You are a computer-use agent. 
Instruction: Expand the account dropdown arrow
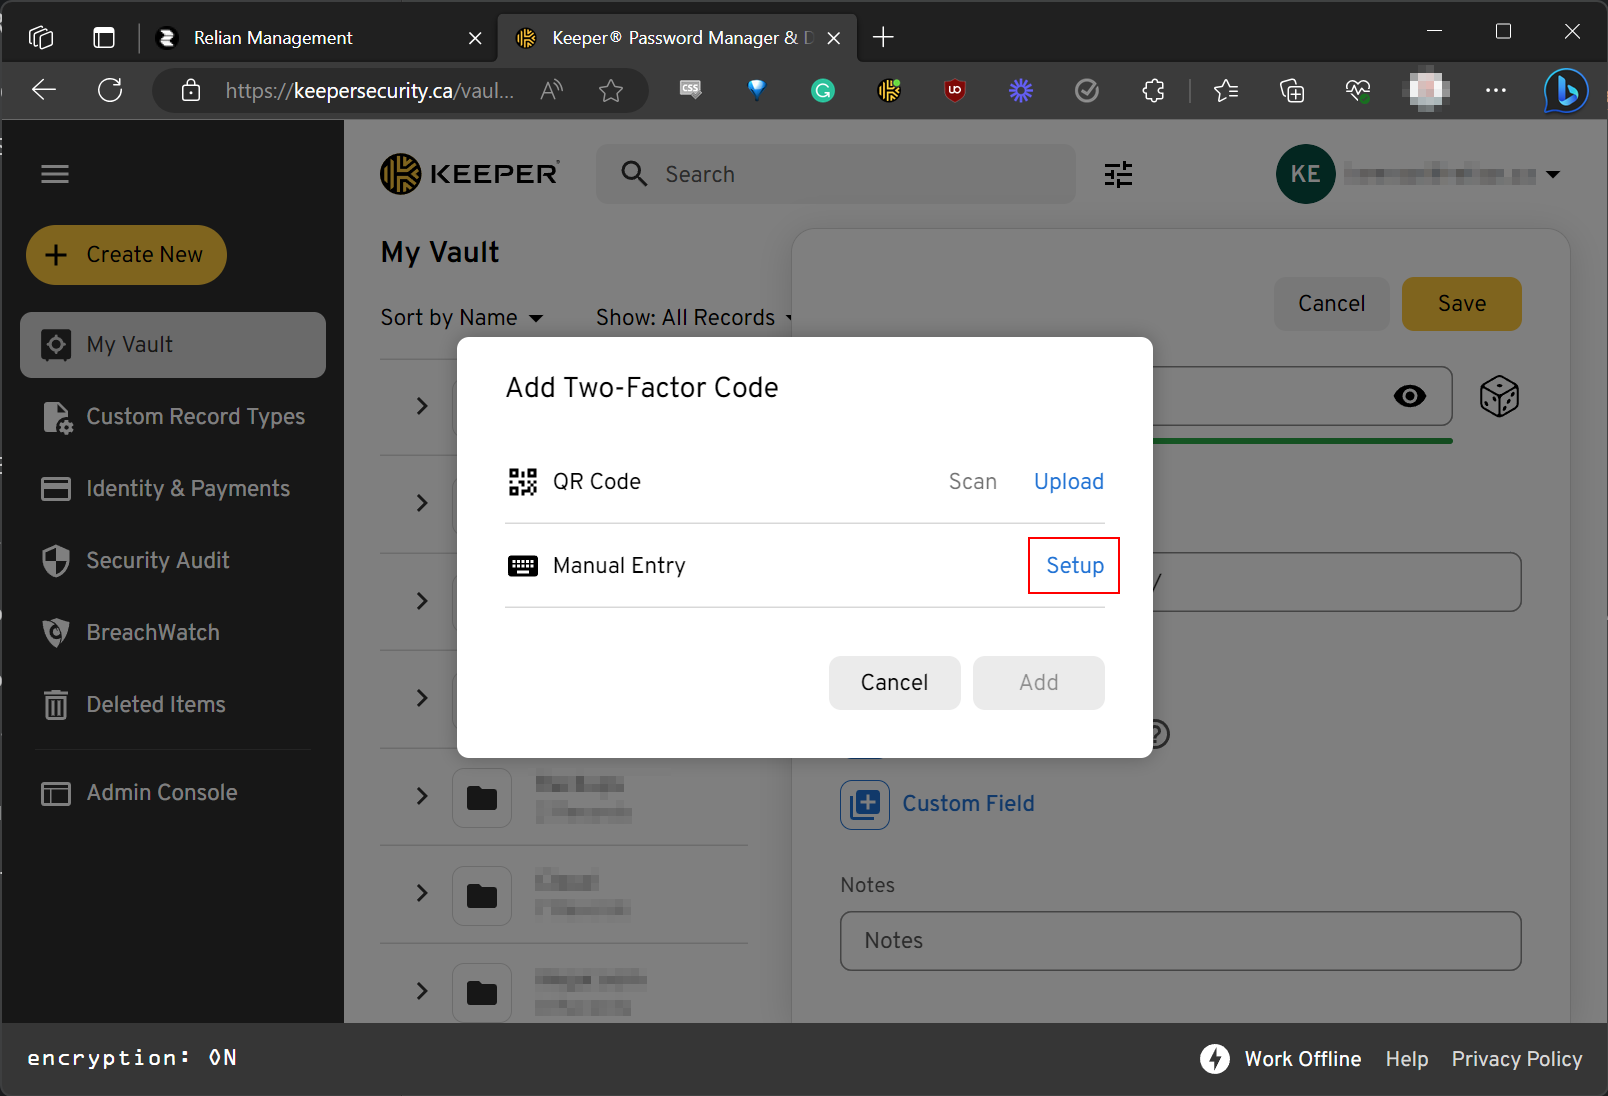[1553, 174]
